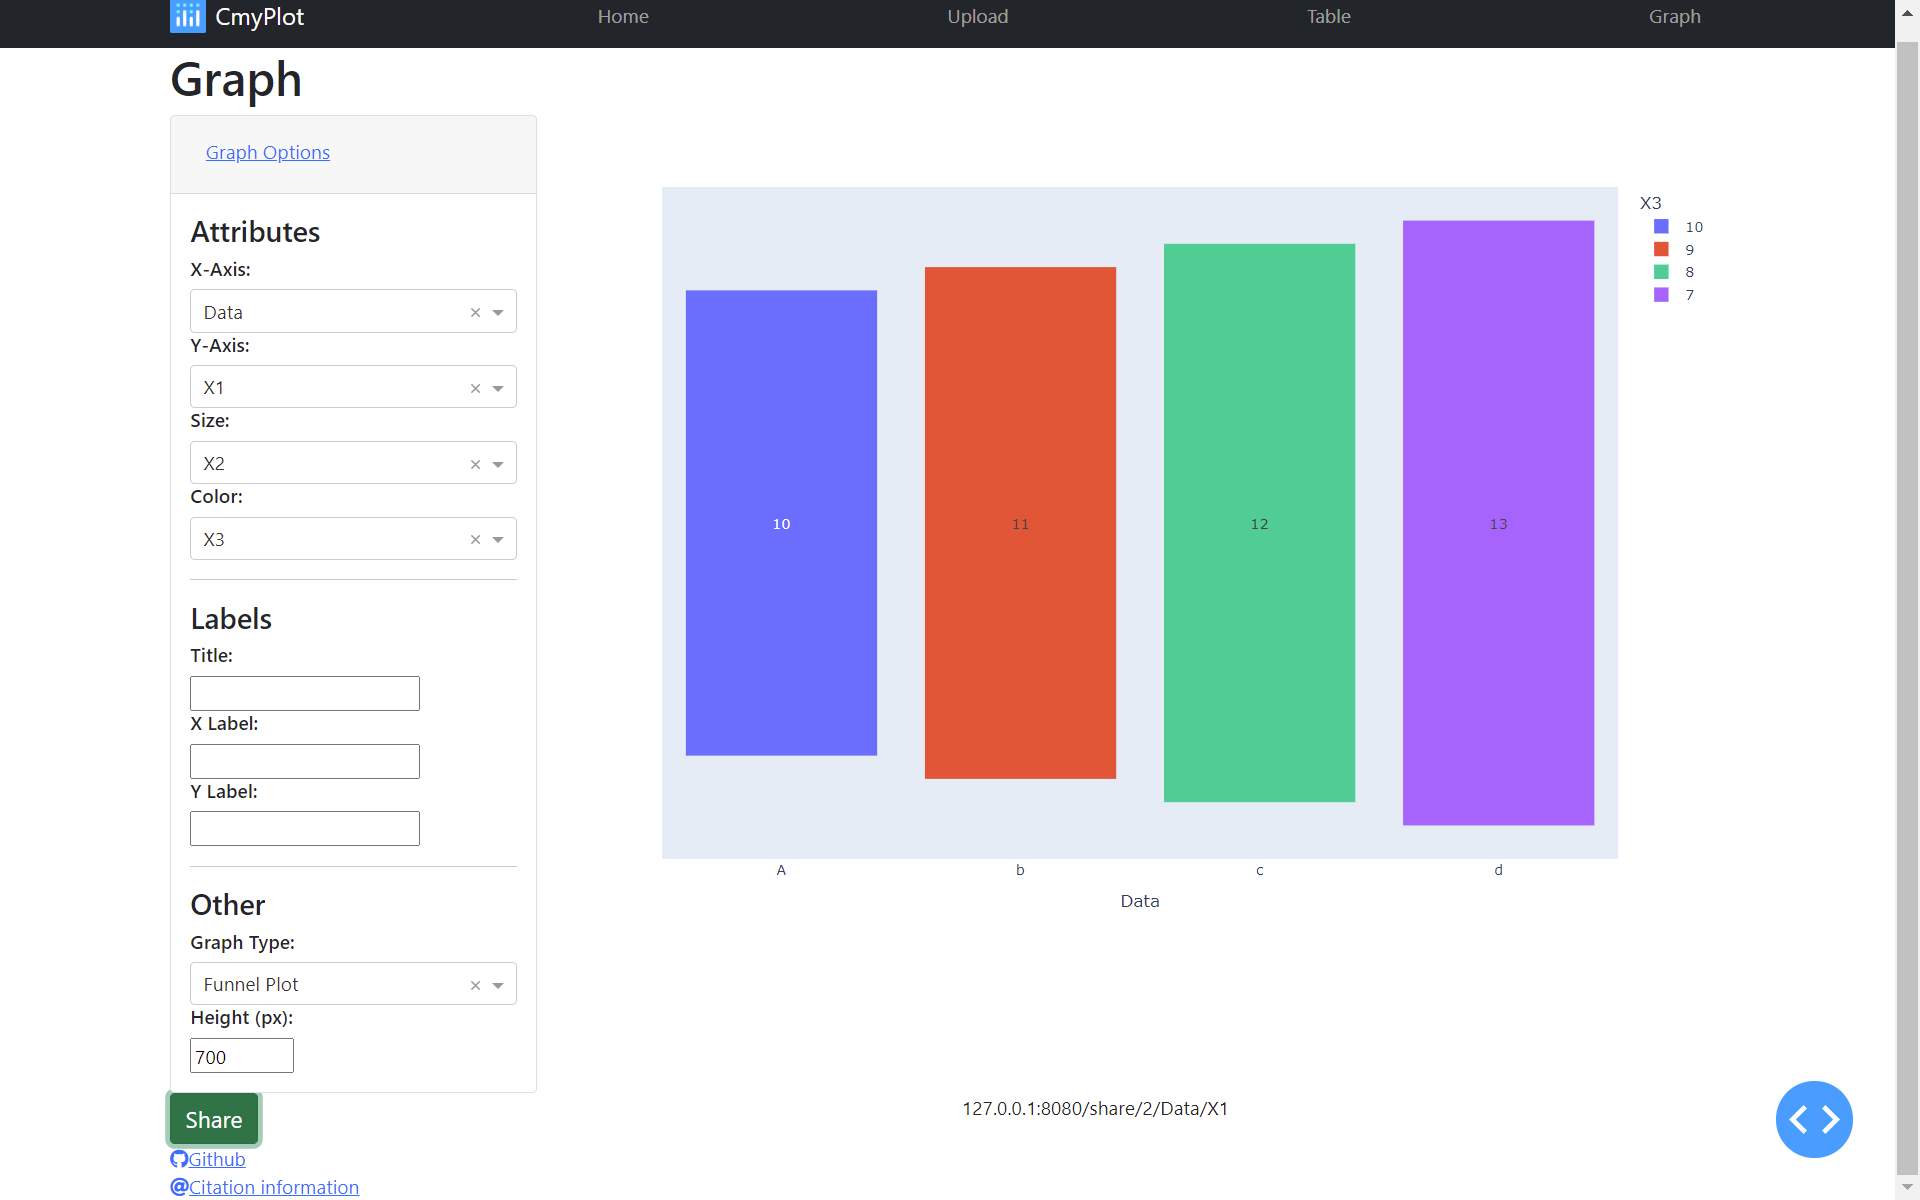Viewport: 1920px width, 1200px height.
Task: Clear the Funnel Plot graph type
Action: tap(475, 986)
